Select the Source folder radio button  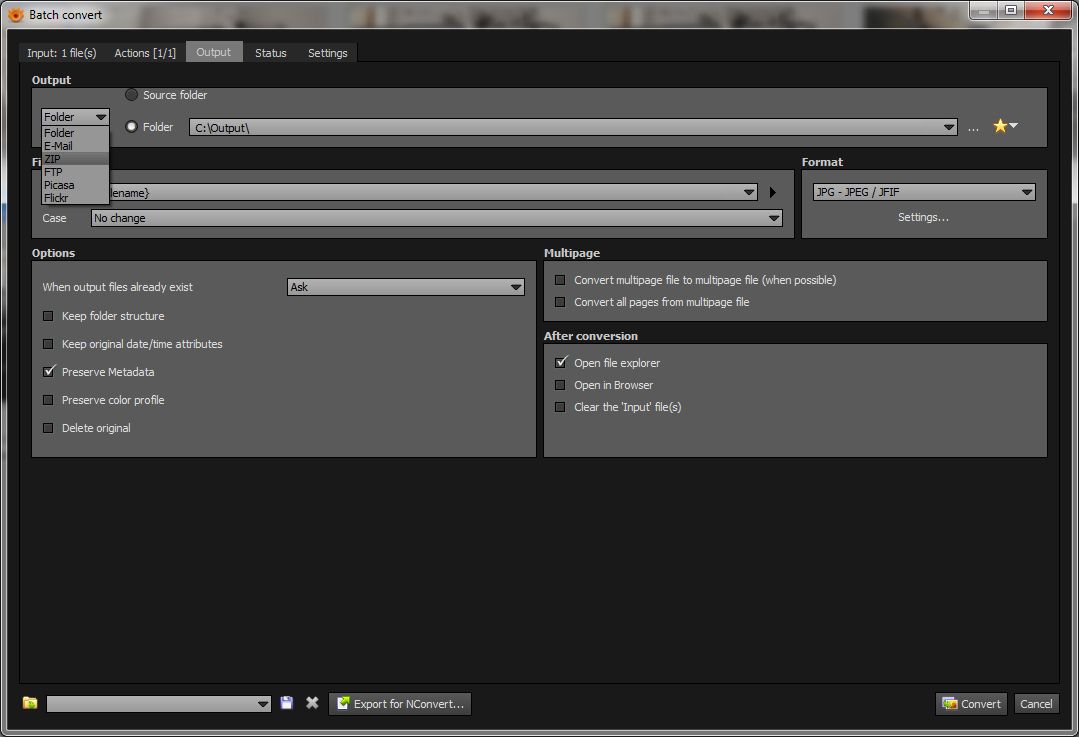point(131,95)
